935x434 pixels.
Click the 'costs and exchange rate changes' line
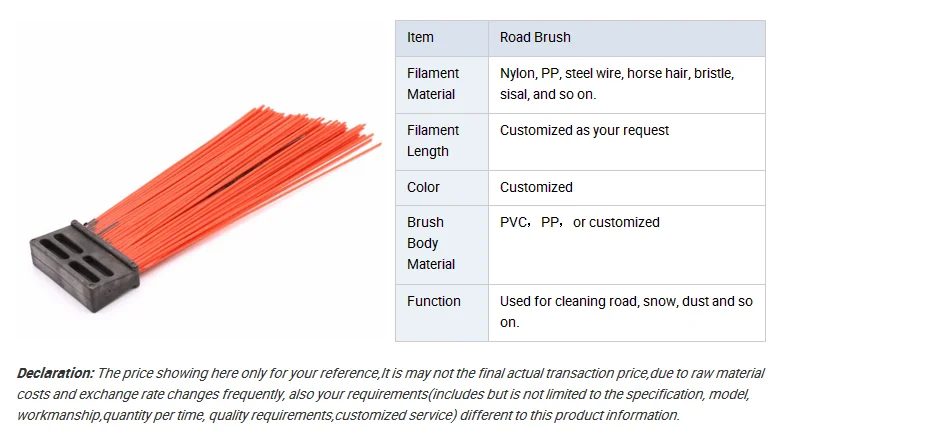click(130, 394)
